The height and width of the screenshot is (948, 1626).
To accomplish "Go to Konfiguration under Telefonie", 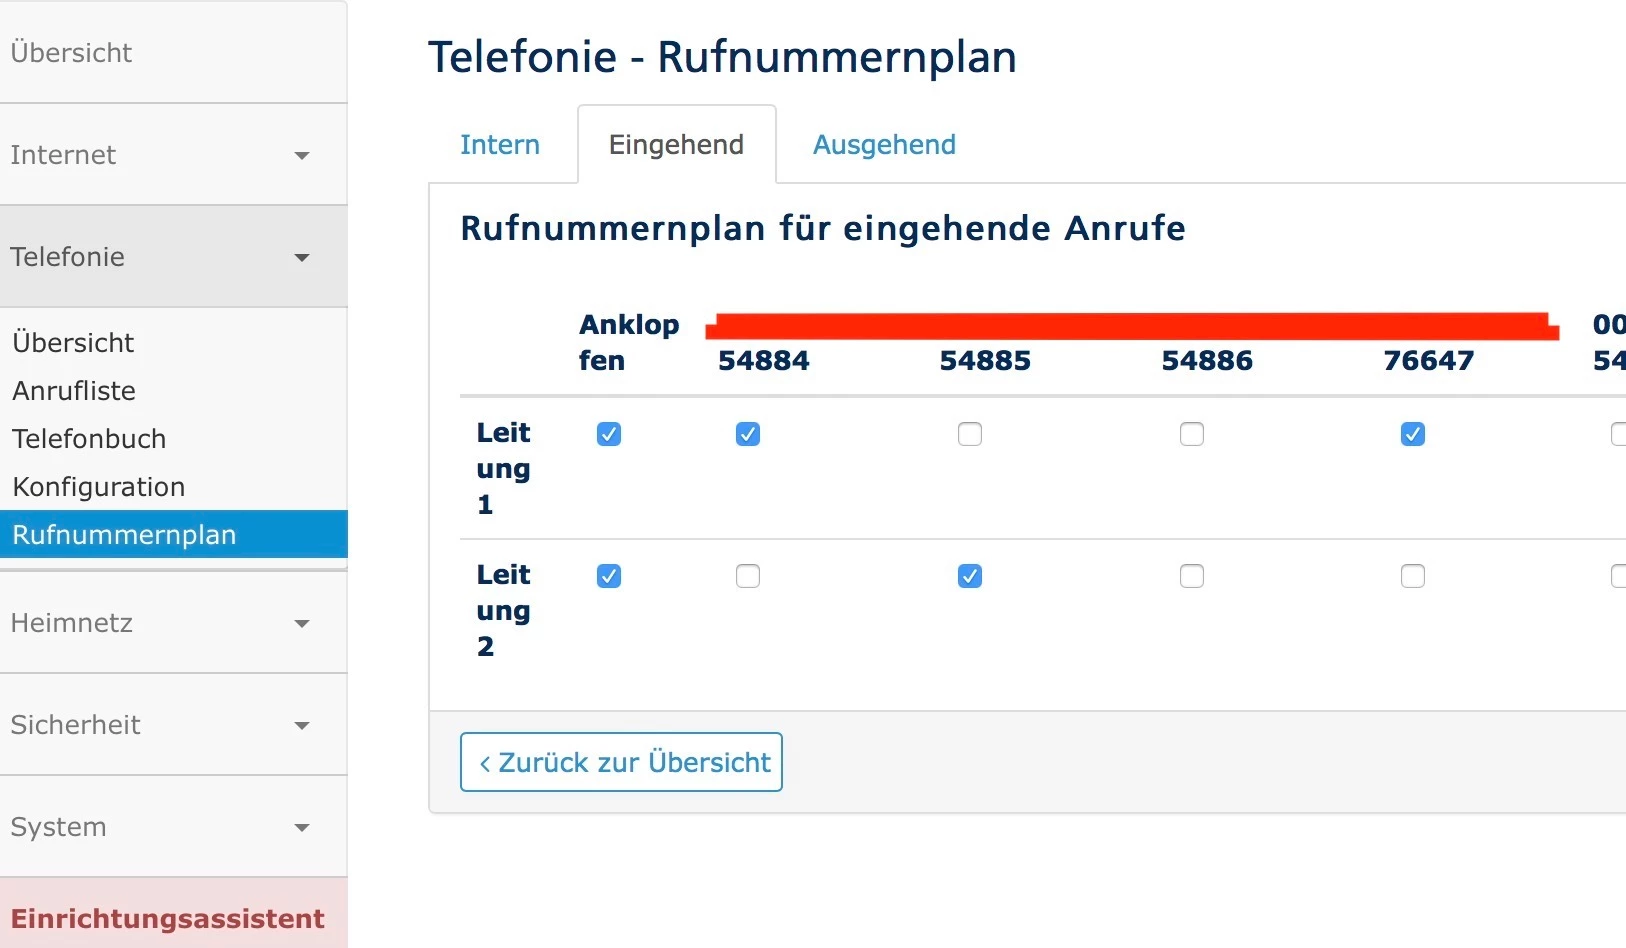I will [x=99, y=487].
